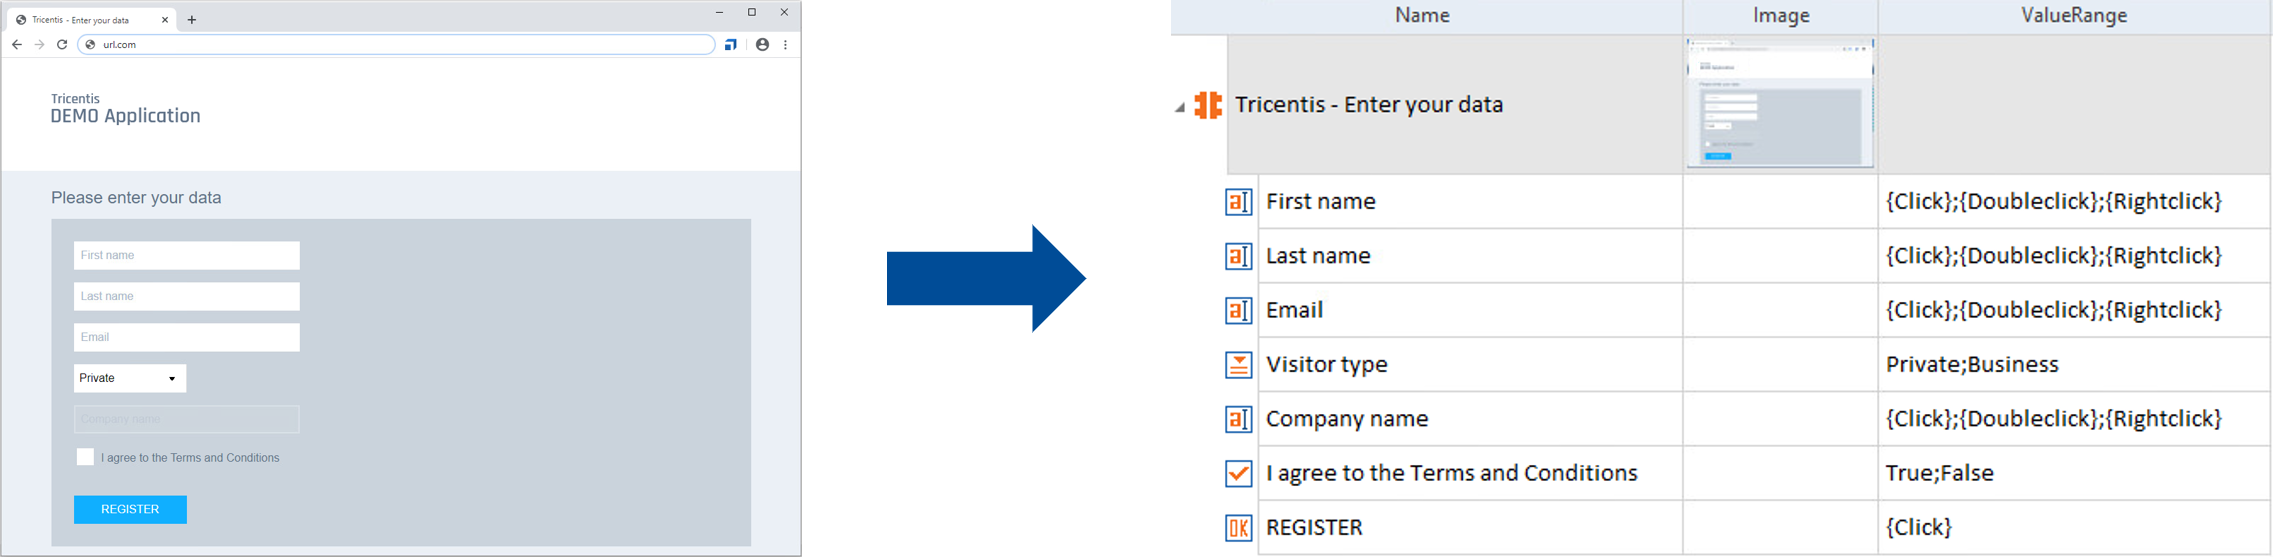
Task: Click the First name text-field icon
Action: click(1238, 202)
